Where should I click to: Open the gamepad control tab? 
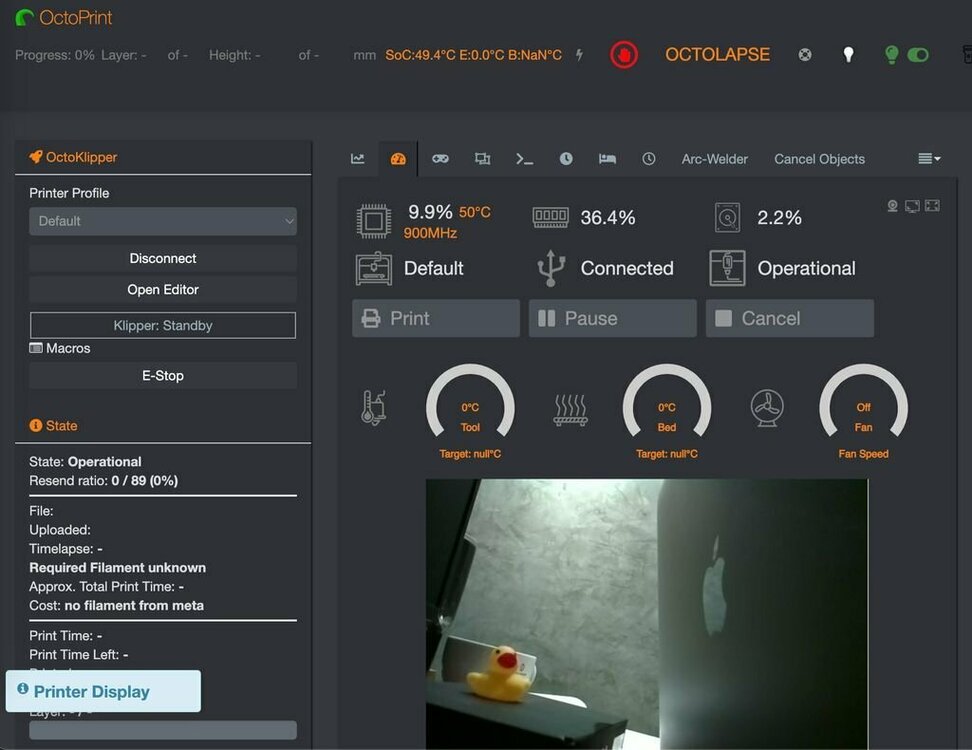440,159
